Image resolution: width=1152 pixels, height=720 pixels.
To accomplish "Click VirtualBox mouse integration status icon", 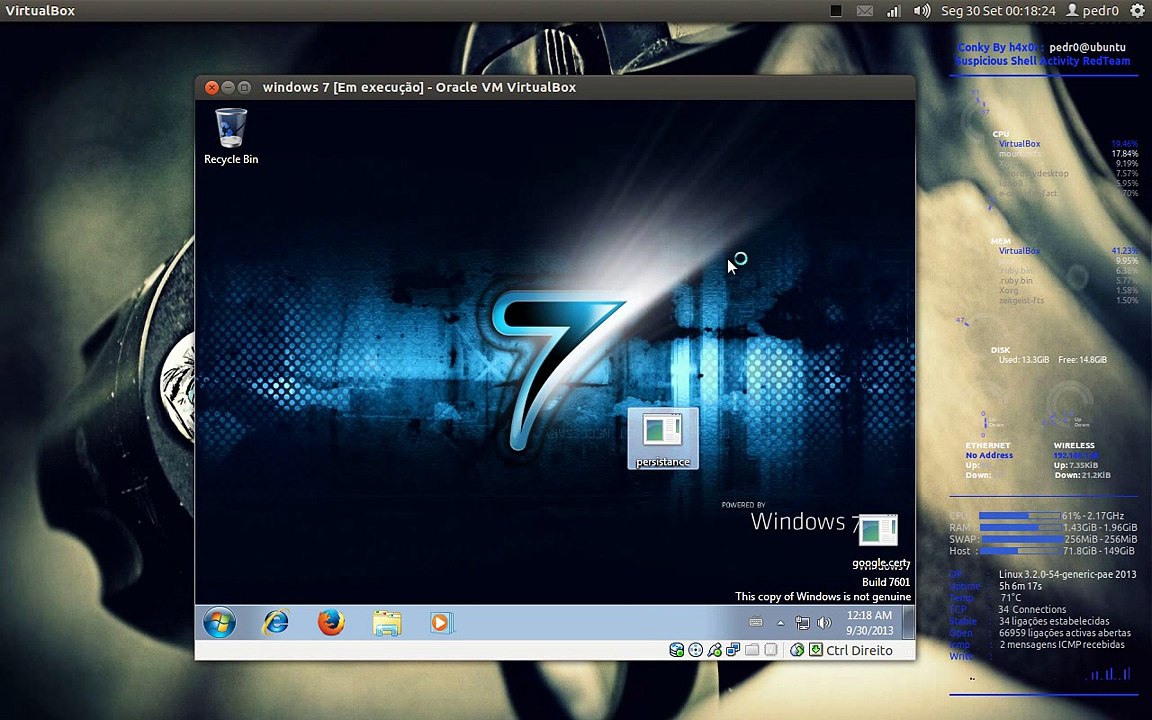I will 797,650.
